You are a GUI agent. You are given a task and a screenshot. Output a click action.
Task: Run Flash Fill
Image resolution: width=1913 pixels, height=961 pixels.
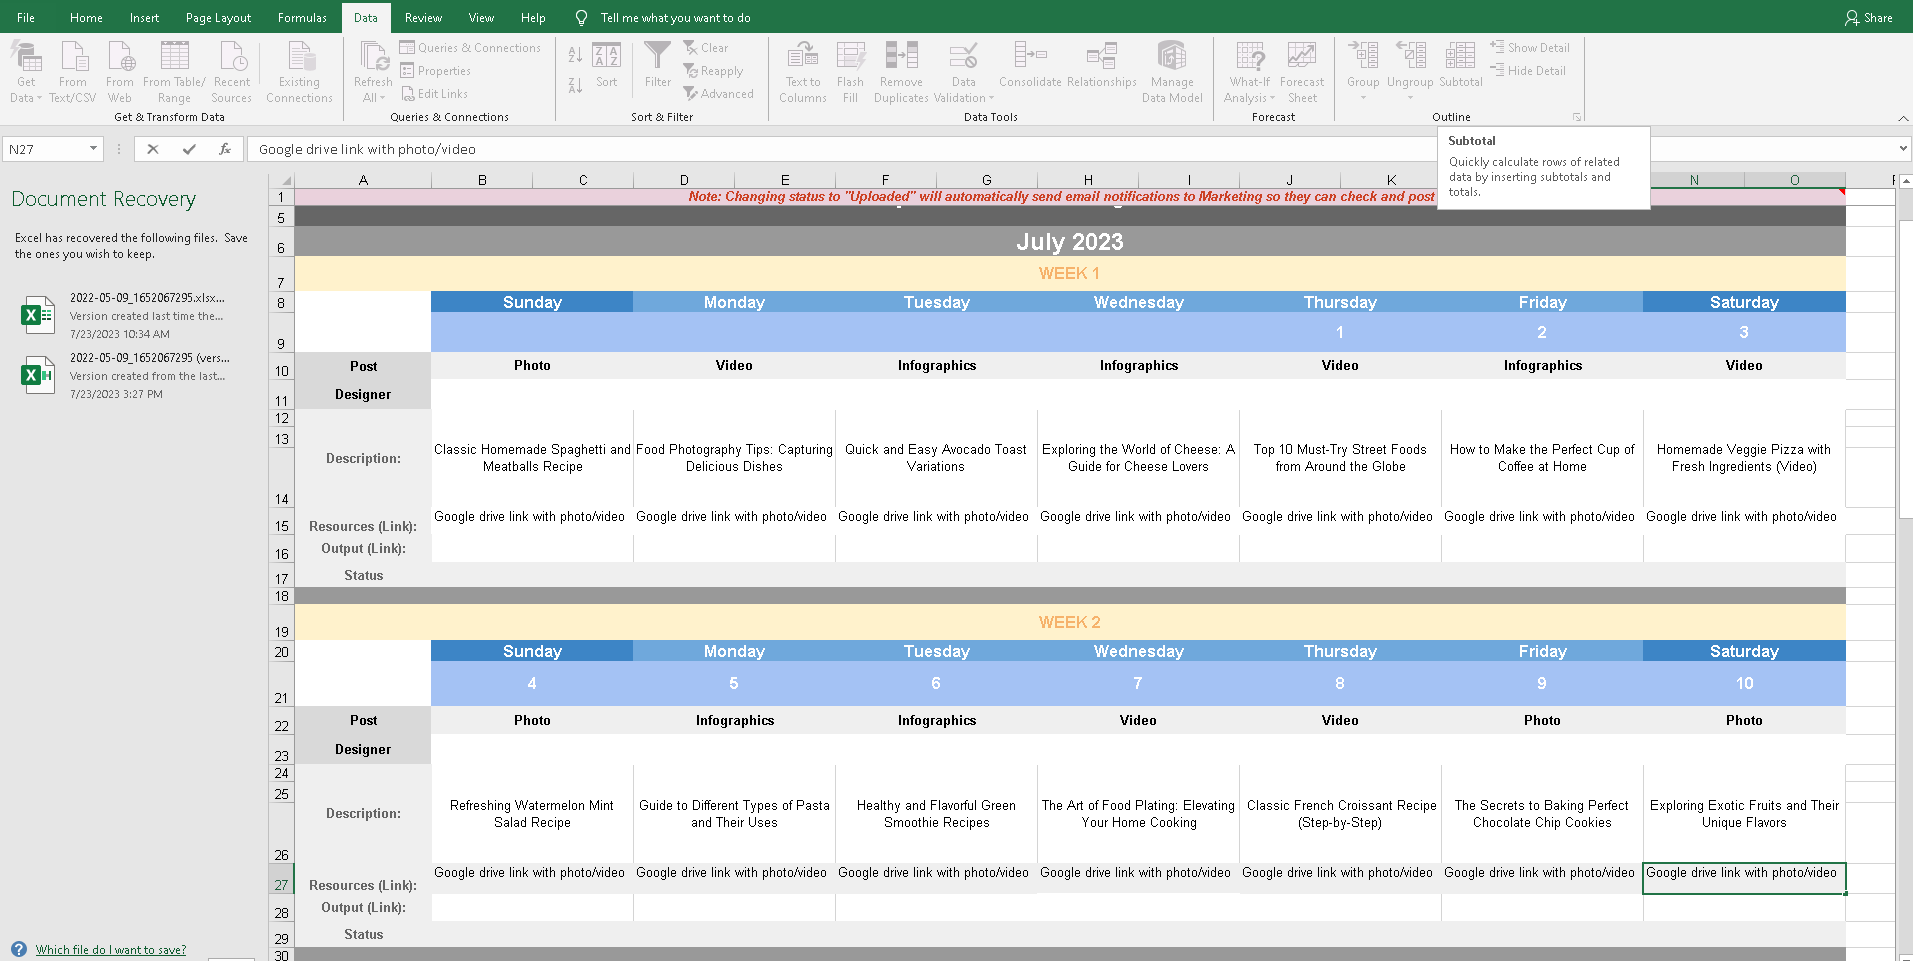point(850,72)
